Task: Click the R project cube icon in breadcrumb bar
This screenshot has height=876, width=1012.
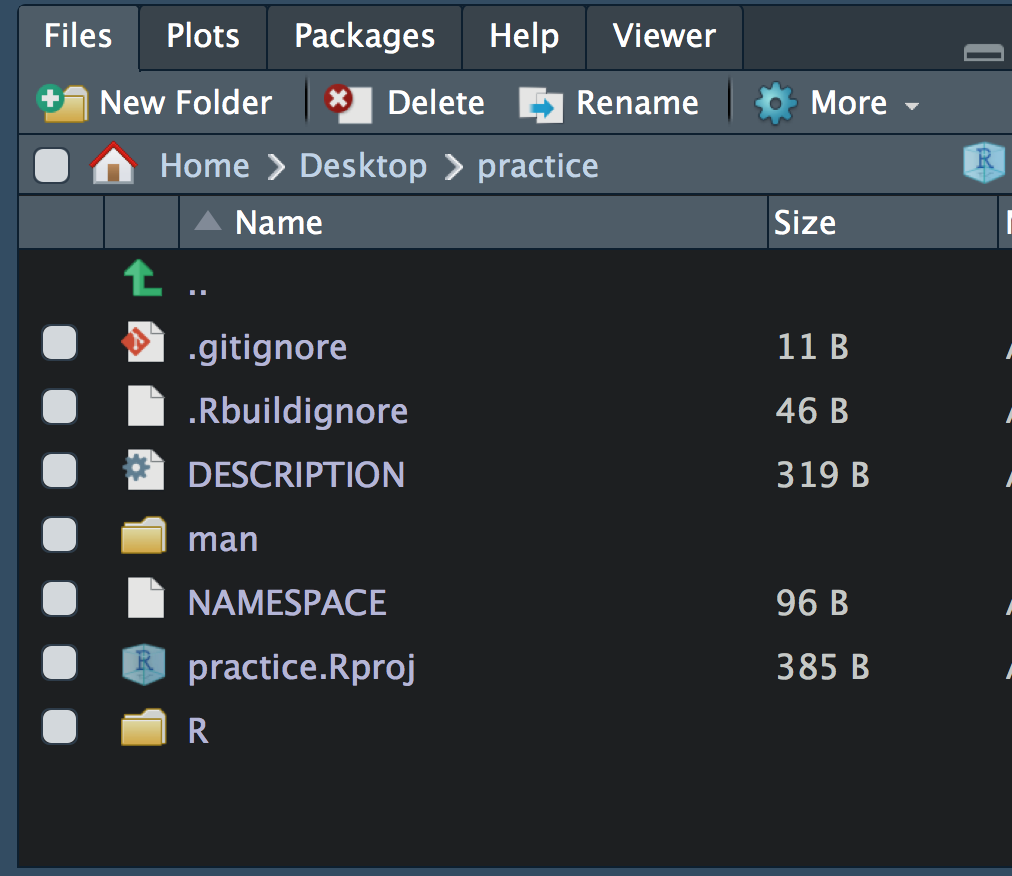Action: pos(984,163)
